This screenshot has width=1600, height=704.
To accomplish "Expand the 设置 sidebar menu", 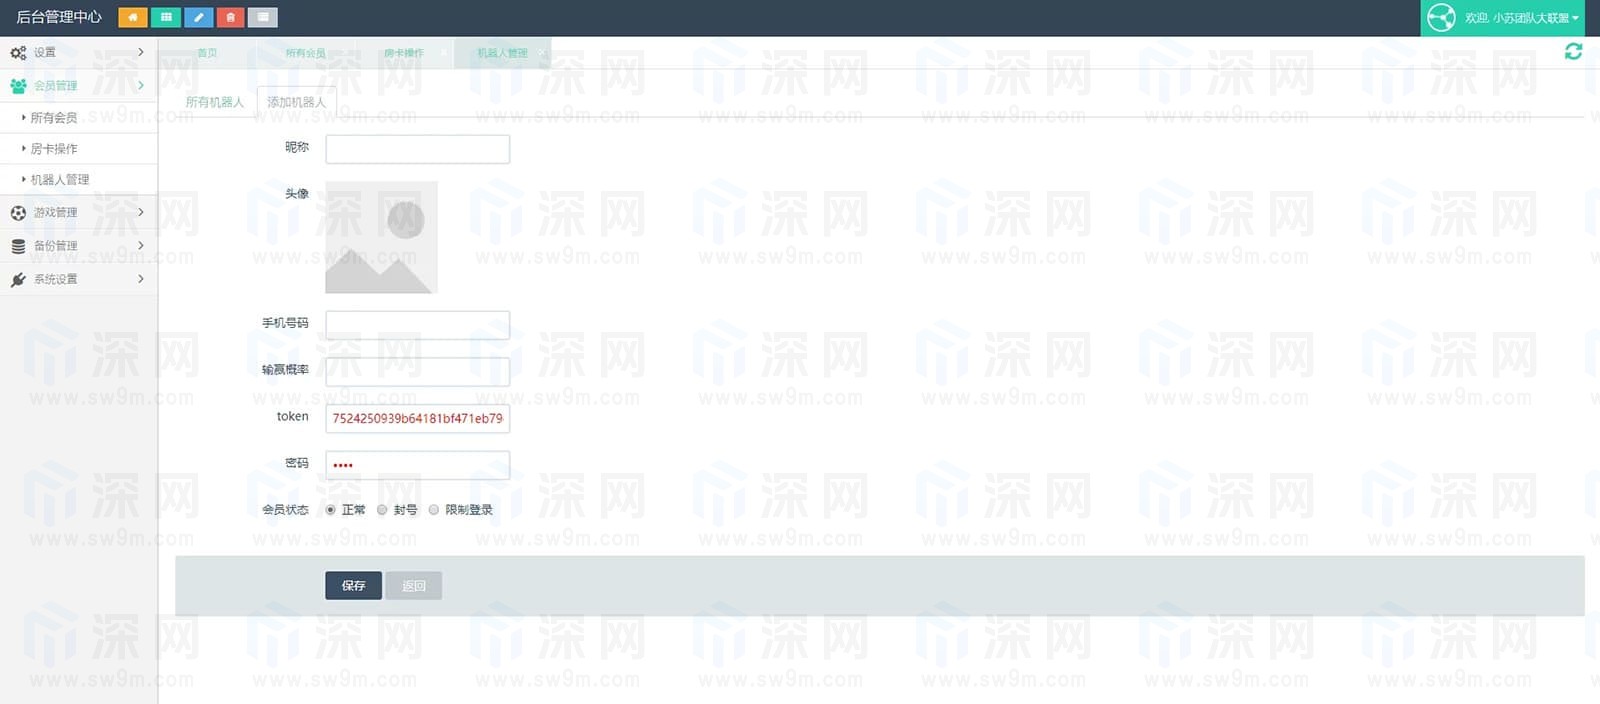I will [78, 52].
